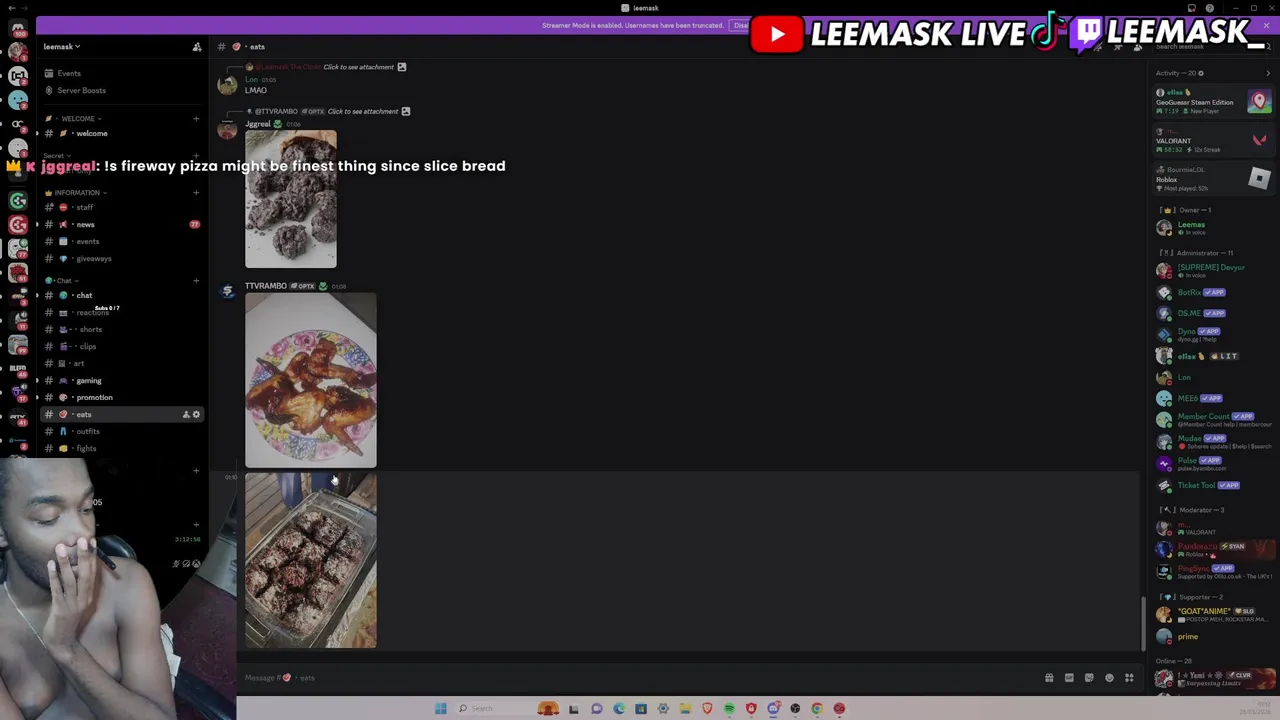Select Dyno bot in member list
This screenshot has width=1280, height=720.
click(x=1213, y=334)
